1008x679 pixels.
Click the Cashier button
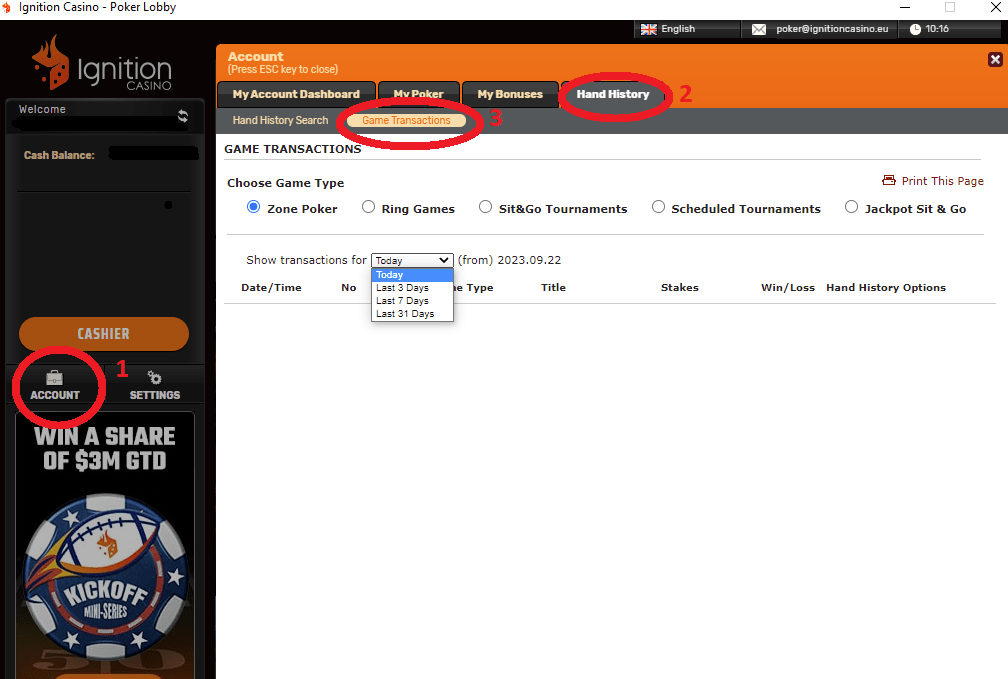point(104,334)
